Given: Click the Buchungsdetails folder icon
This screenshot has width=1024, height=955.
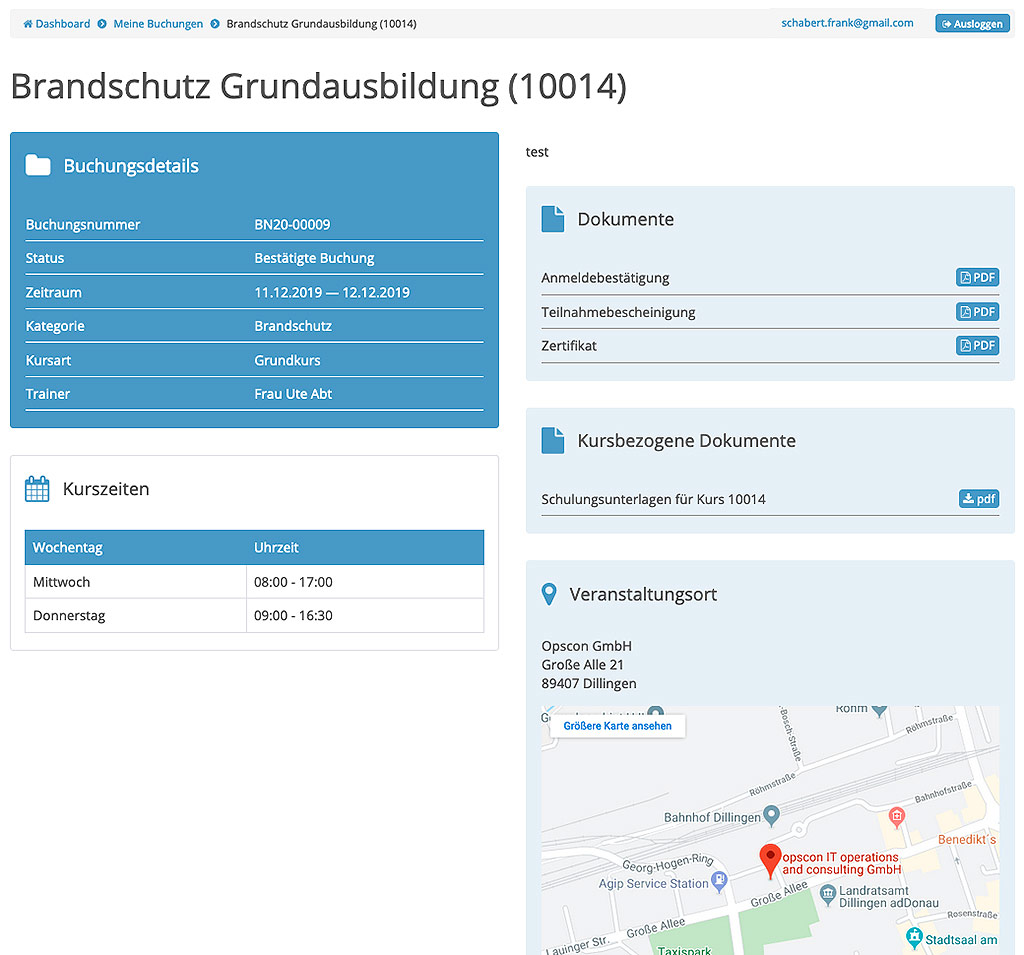Looking at the screenshot, I should 38,166.
